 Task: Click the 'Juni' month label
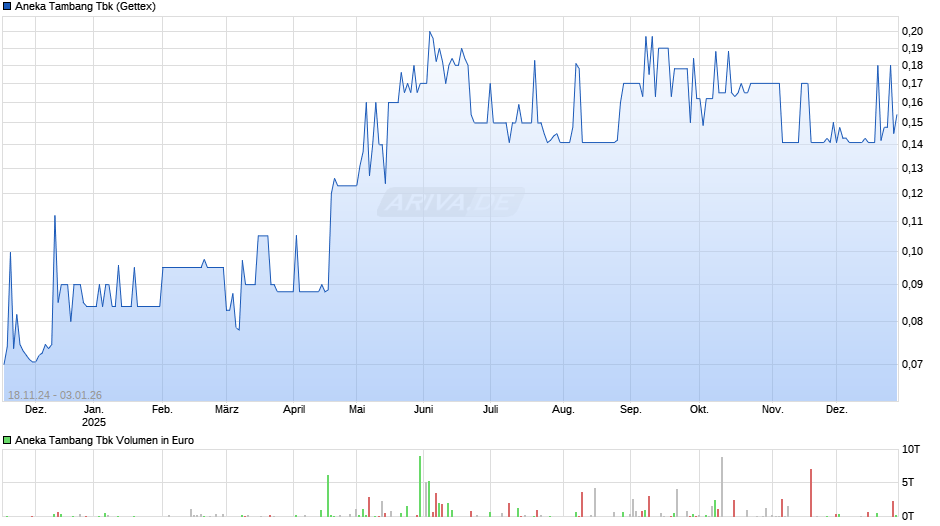[x=423, y=410]
